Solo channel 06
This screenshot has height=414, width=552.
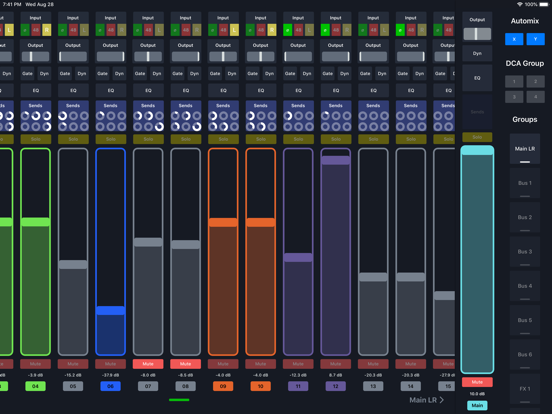coord(111,139)
